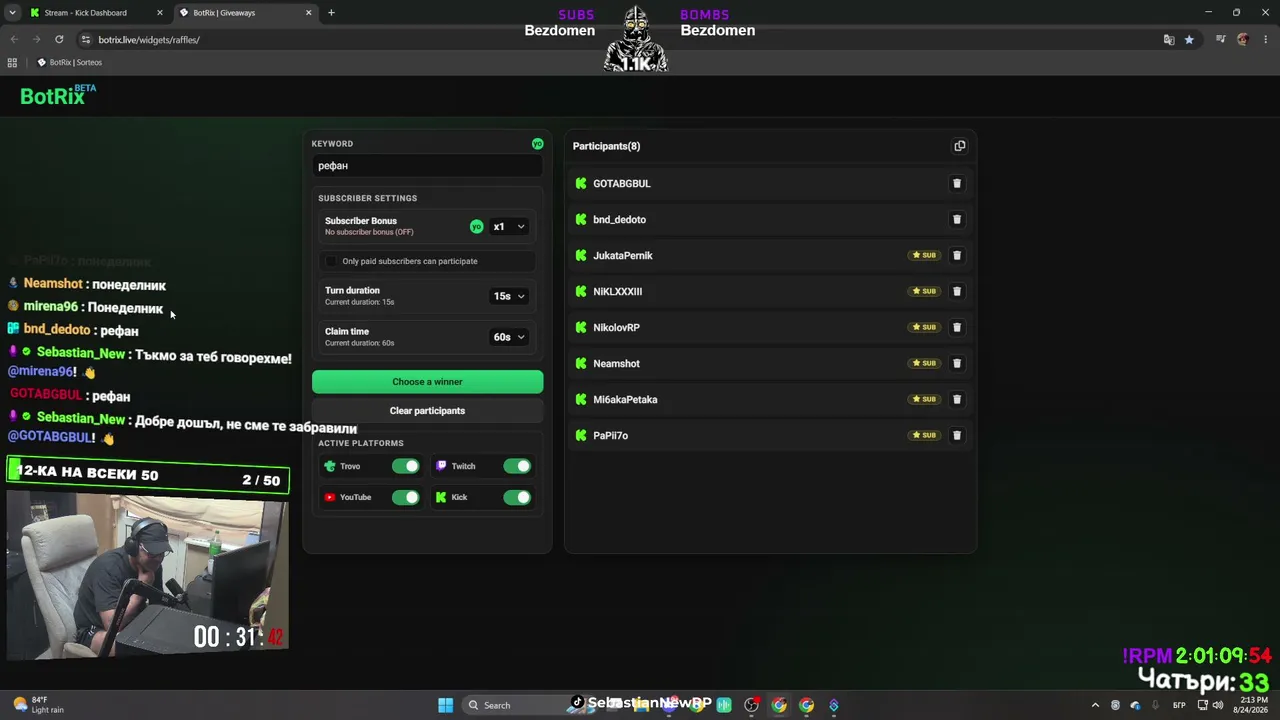Remove bnd_dedoto using its trash icon

coord(957,220)
